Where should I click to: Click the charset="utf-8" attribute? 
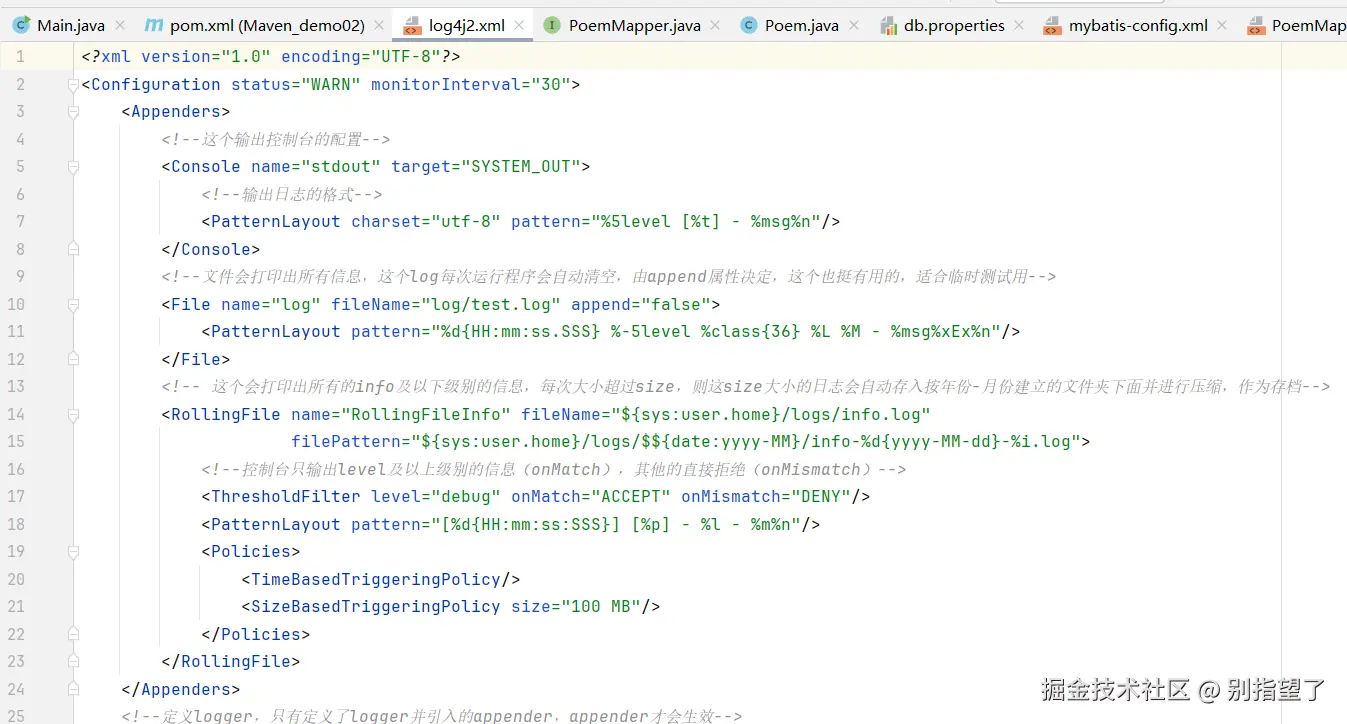coord(426,222)
